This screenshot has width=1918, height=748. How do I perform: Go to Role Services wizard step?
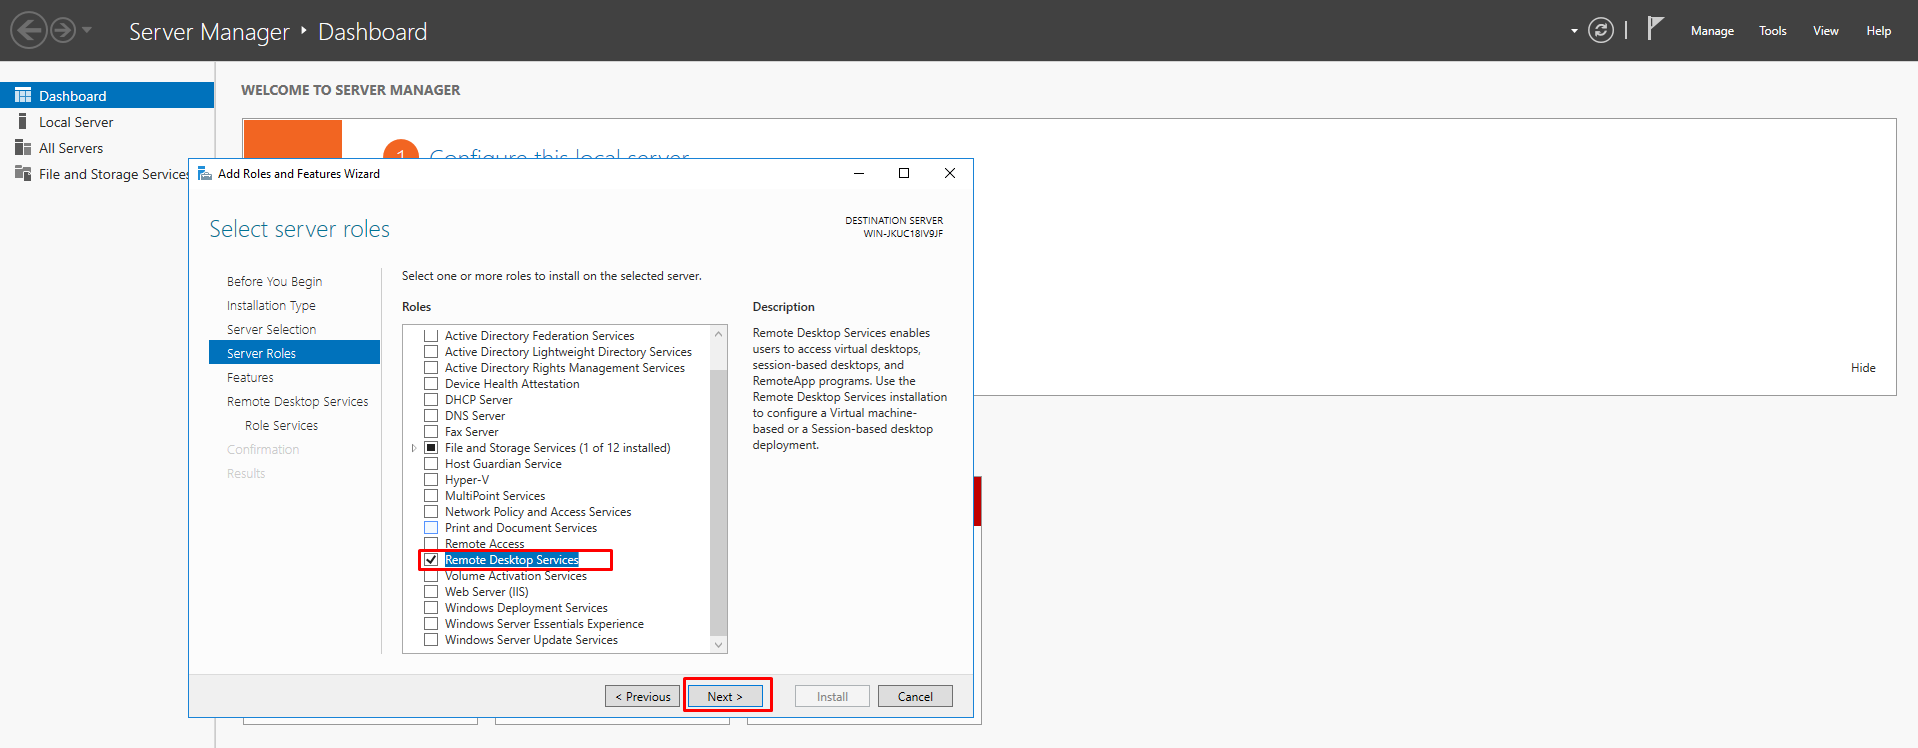coord(281,426)
